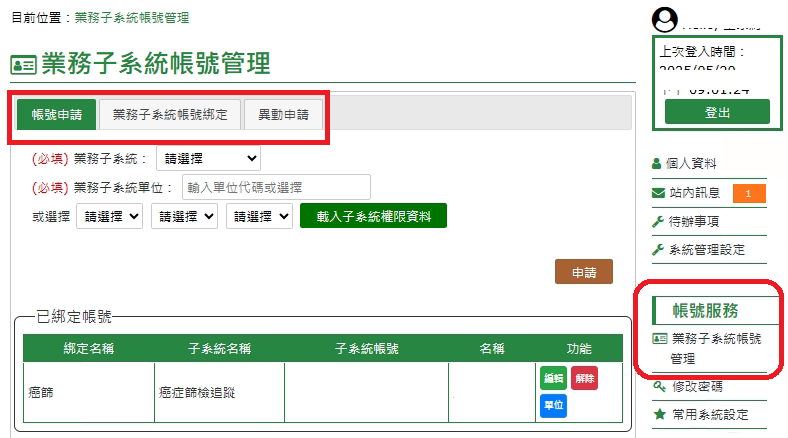Select the 帳號申請 tab
Screen dimensions: 788x438
tap(56, 114)
